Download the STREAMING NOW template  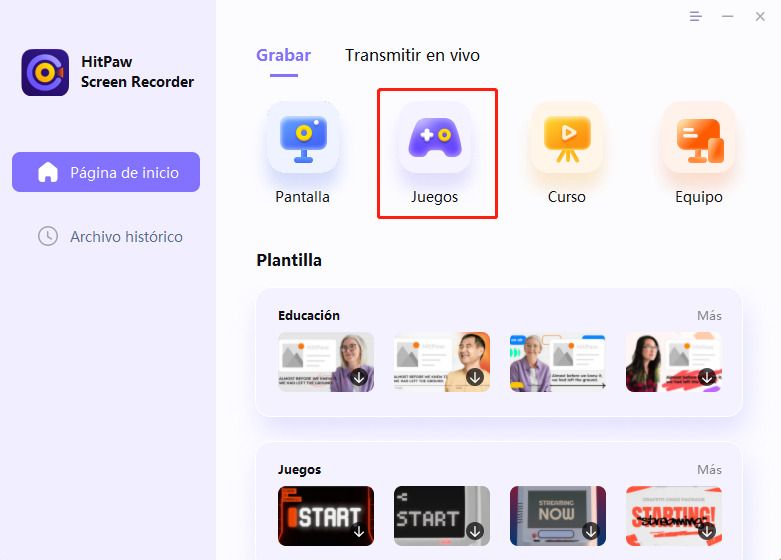(591, 532)
